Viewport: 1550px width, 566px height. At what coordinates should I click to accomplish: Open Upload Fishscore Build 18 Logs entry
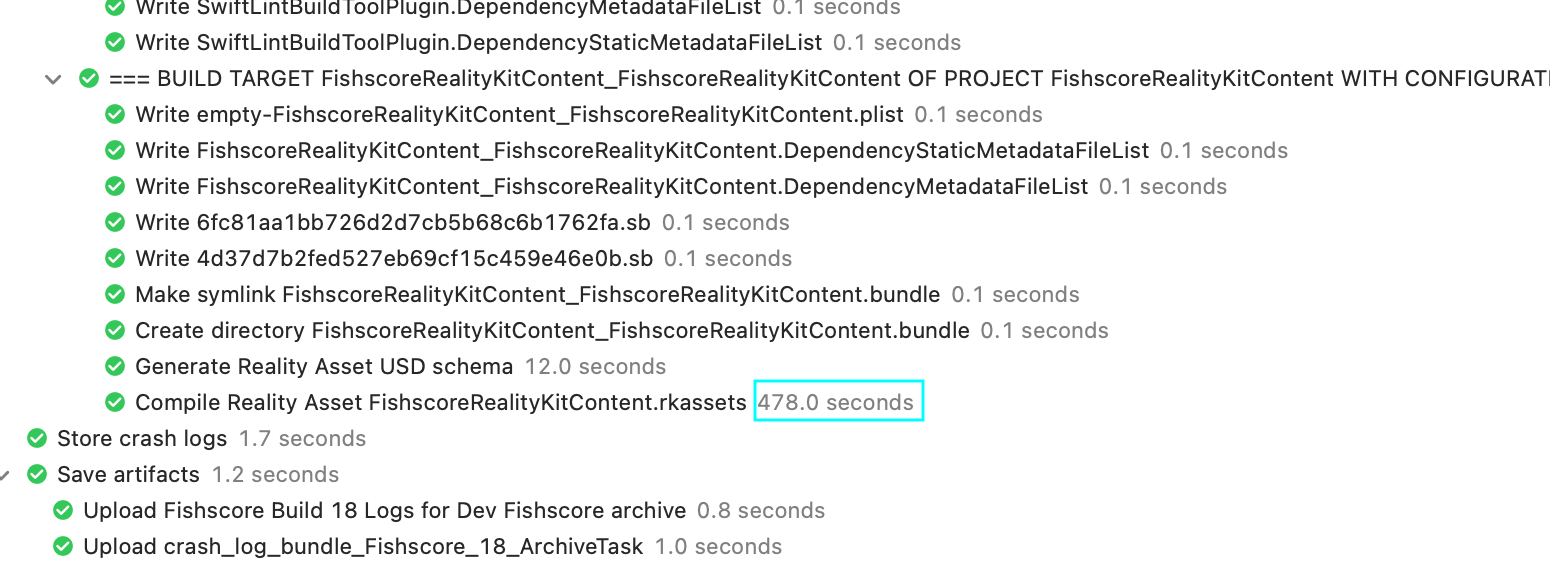385,510
